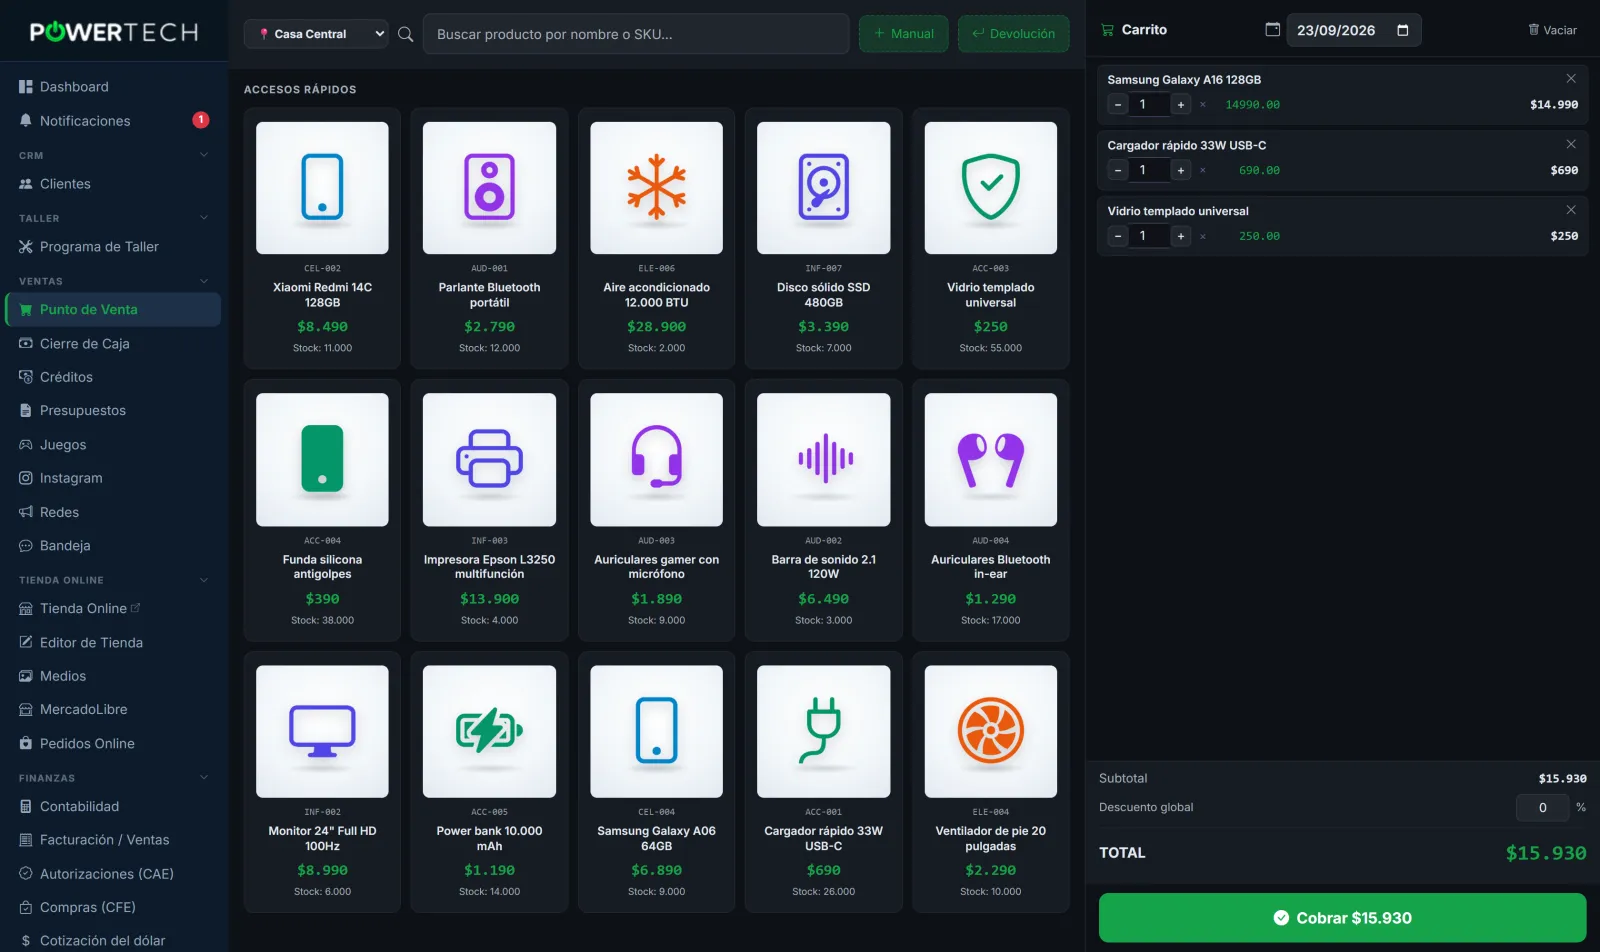Screen dimensions: 1600x952
Task: Open the Dashboard menu item
Action: coord(114,87)
